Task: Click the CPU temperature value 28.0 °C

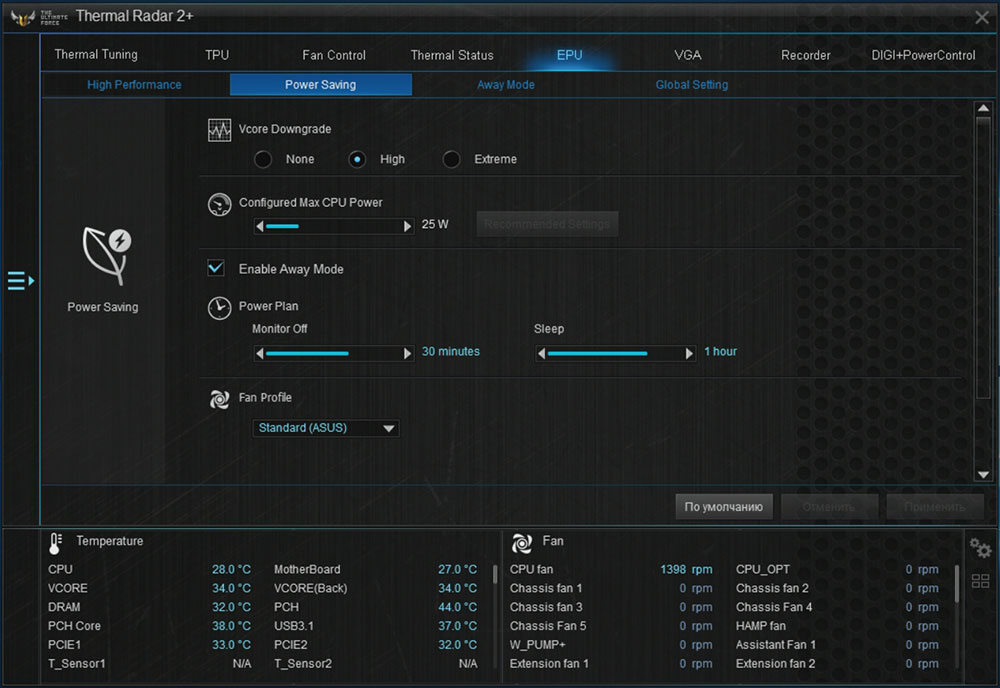Action: (x=231, y=569)
